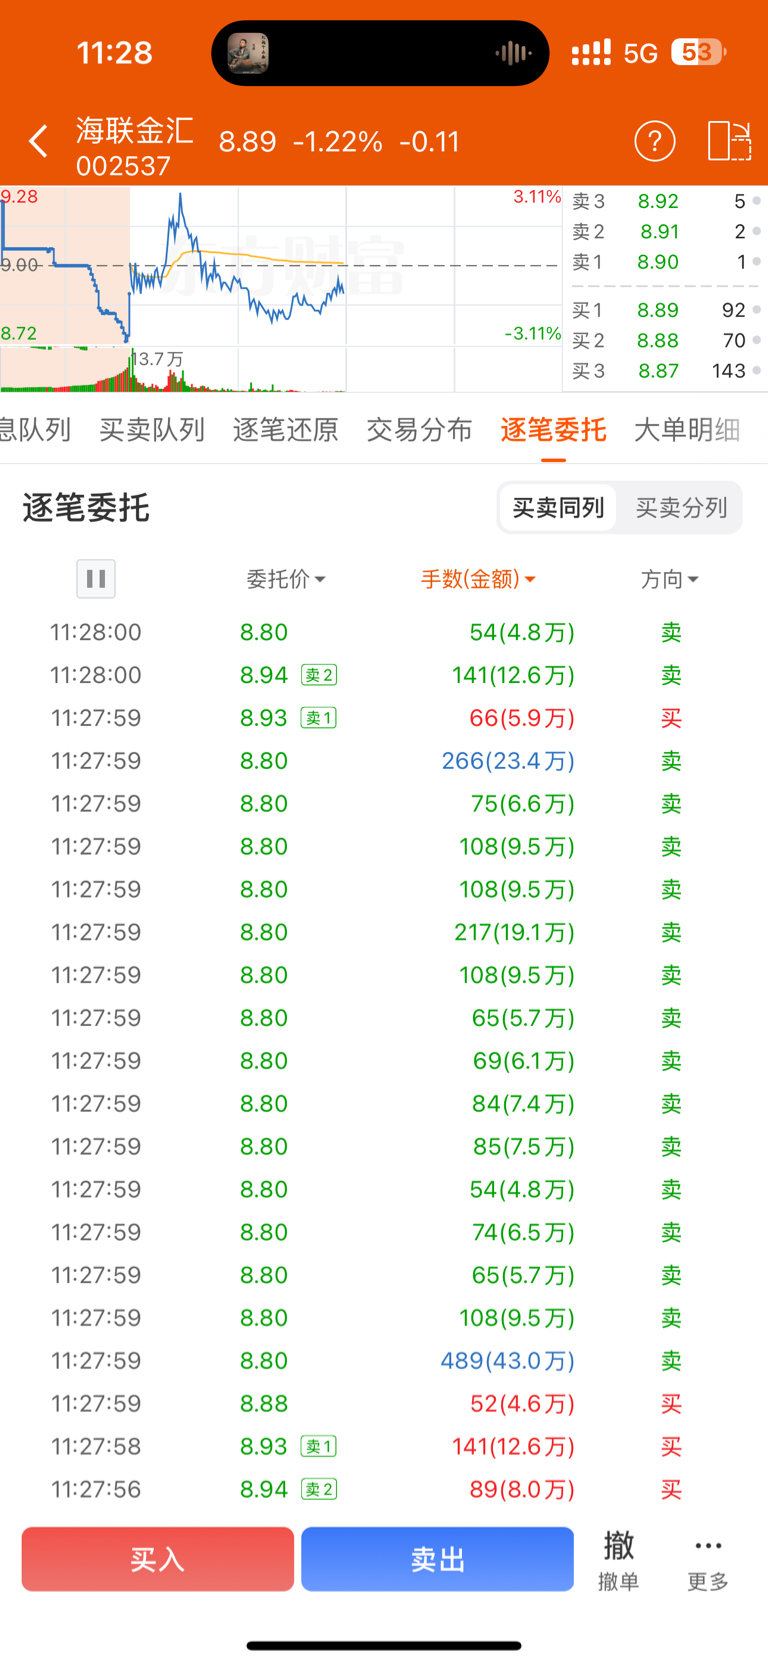Open the 更多 three-dots menu
Viewport: 768px width, 1665px height.
708,1561
